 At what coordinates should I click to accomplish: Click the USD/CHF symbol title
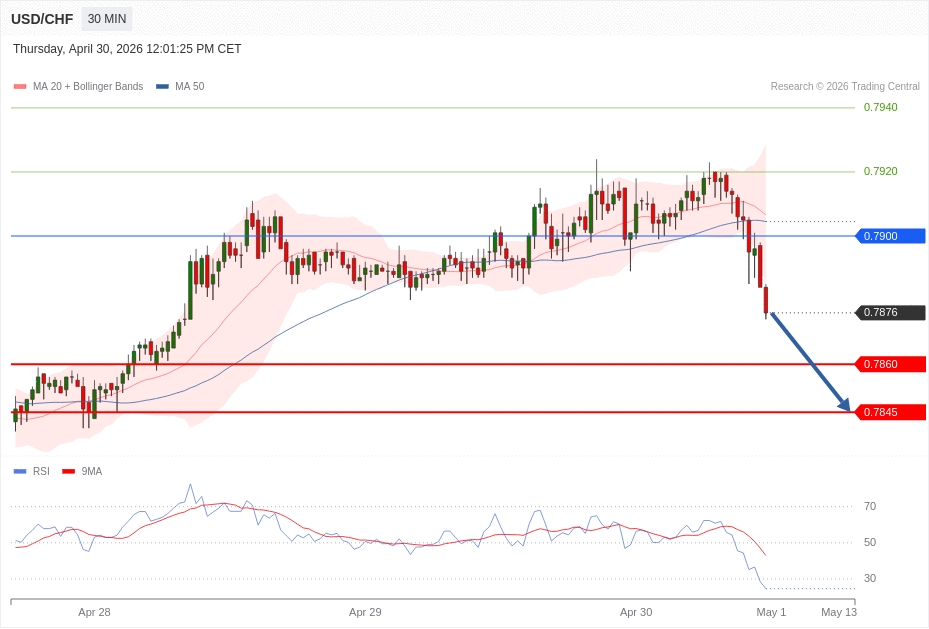point(42,19)
